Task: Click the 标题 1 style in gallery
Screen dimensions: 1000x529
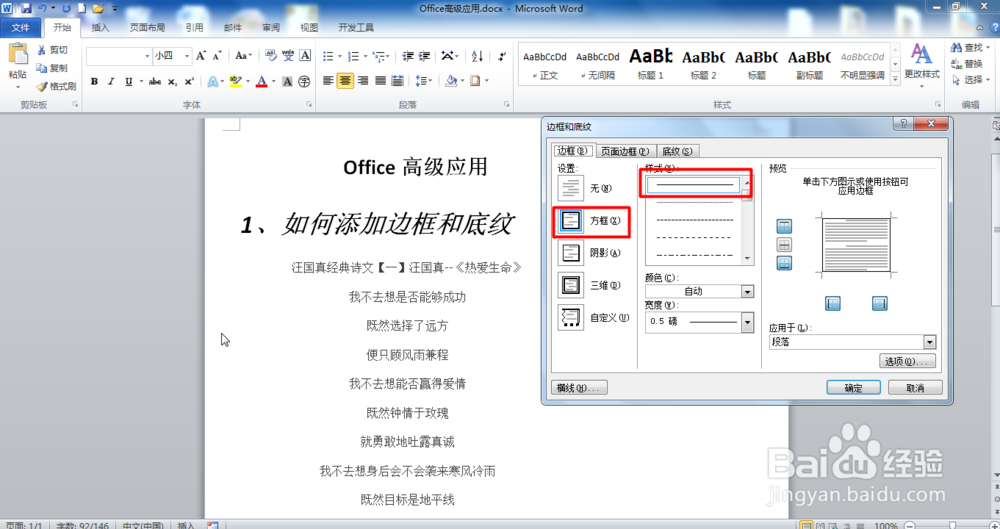Action: [651, 64]
